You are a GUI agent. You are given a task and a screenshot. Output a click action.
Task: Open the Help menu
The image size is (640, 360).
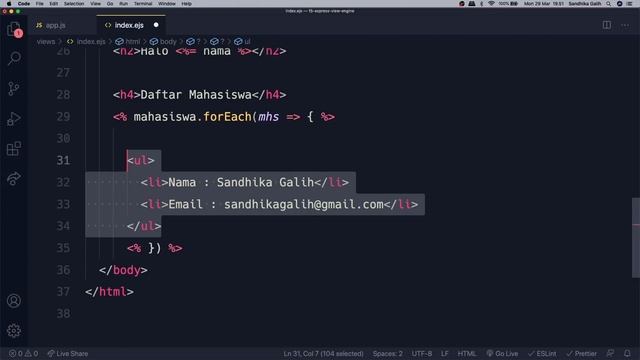pos(187,4)
